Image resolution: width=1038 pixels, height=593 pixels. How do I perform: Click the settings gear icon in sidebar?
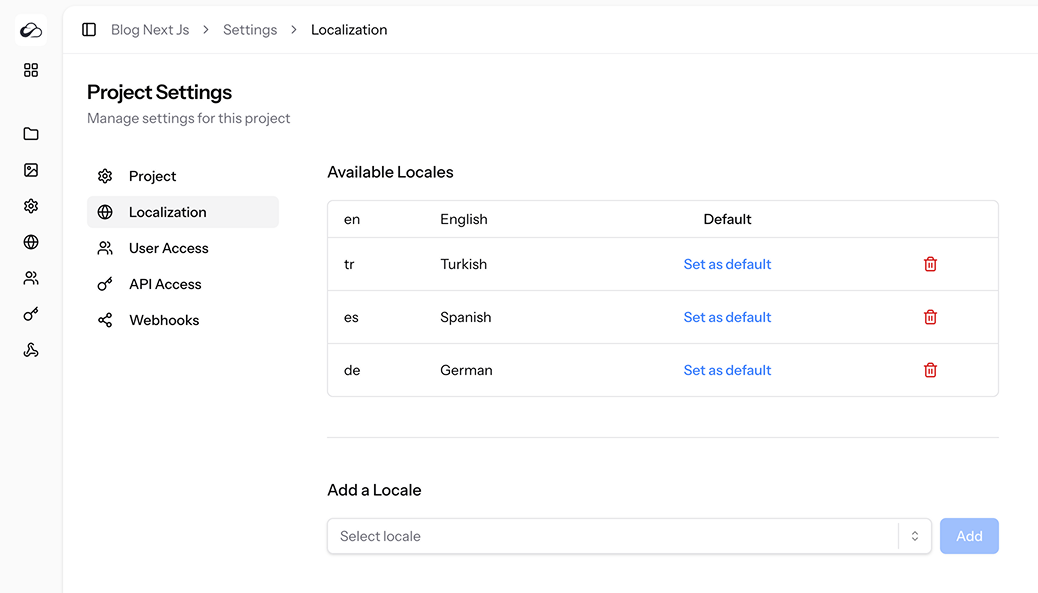(x=30, y=205)
